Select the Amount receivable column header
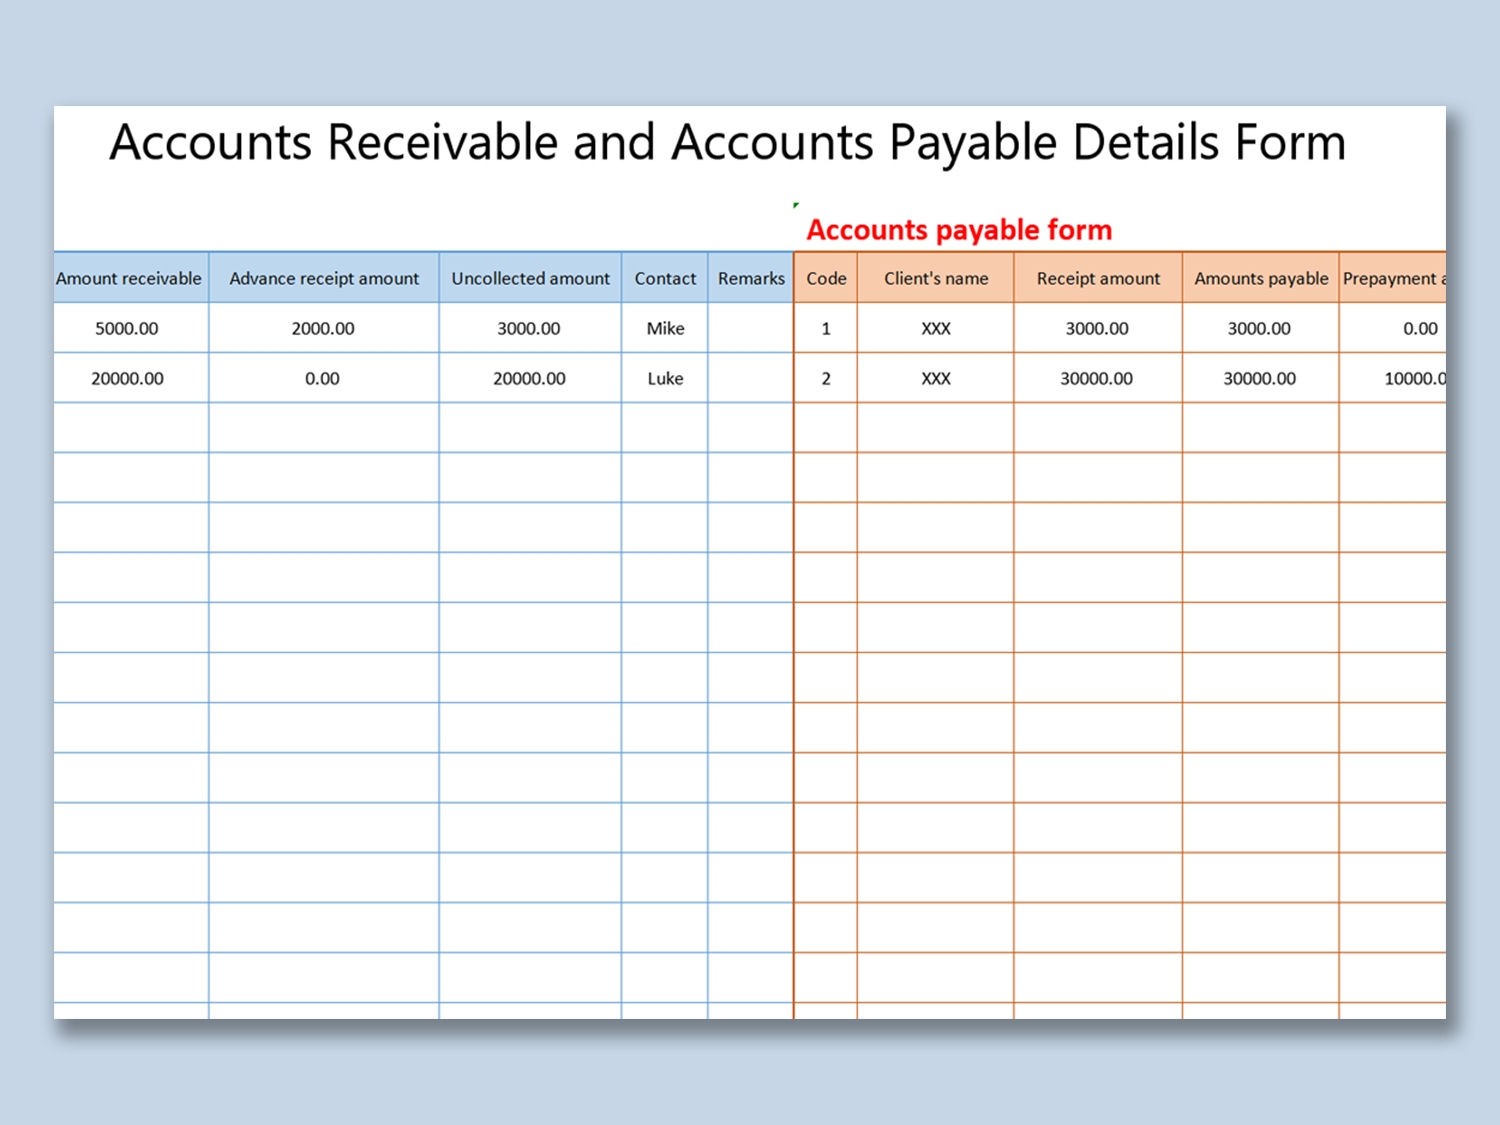 pyautogui.click(x=129, y=278)
